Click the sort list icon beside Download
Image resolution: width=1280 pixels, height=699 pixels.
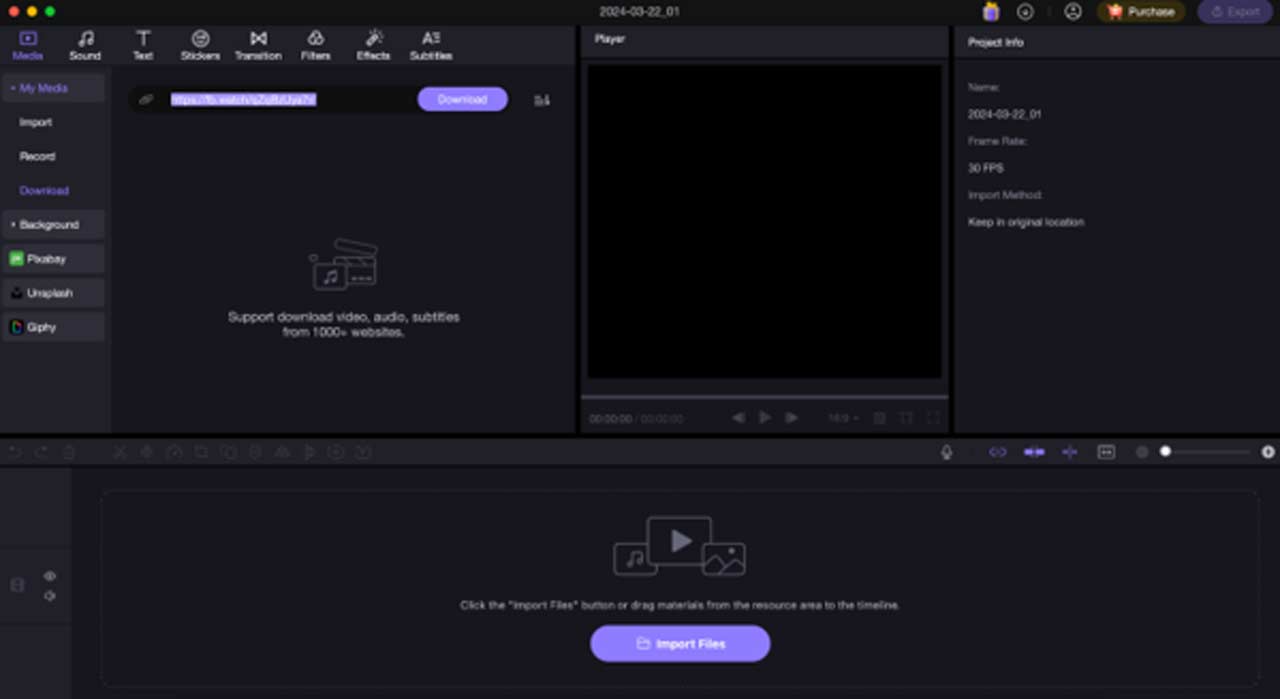pos(542,100)
